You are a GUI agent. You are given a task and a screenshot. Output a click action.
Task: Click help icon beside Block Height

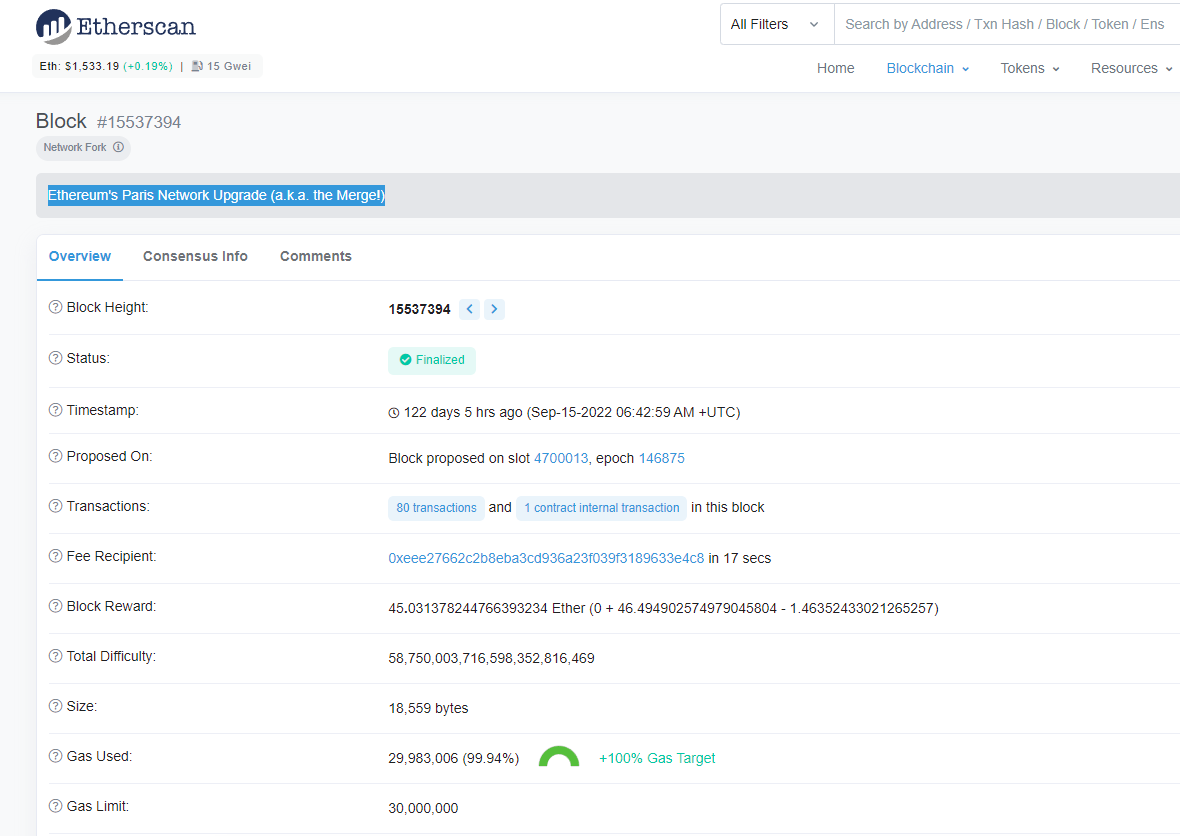[x=55, y=307]
